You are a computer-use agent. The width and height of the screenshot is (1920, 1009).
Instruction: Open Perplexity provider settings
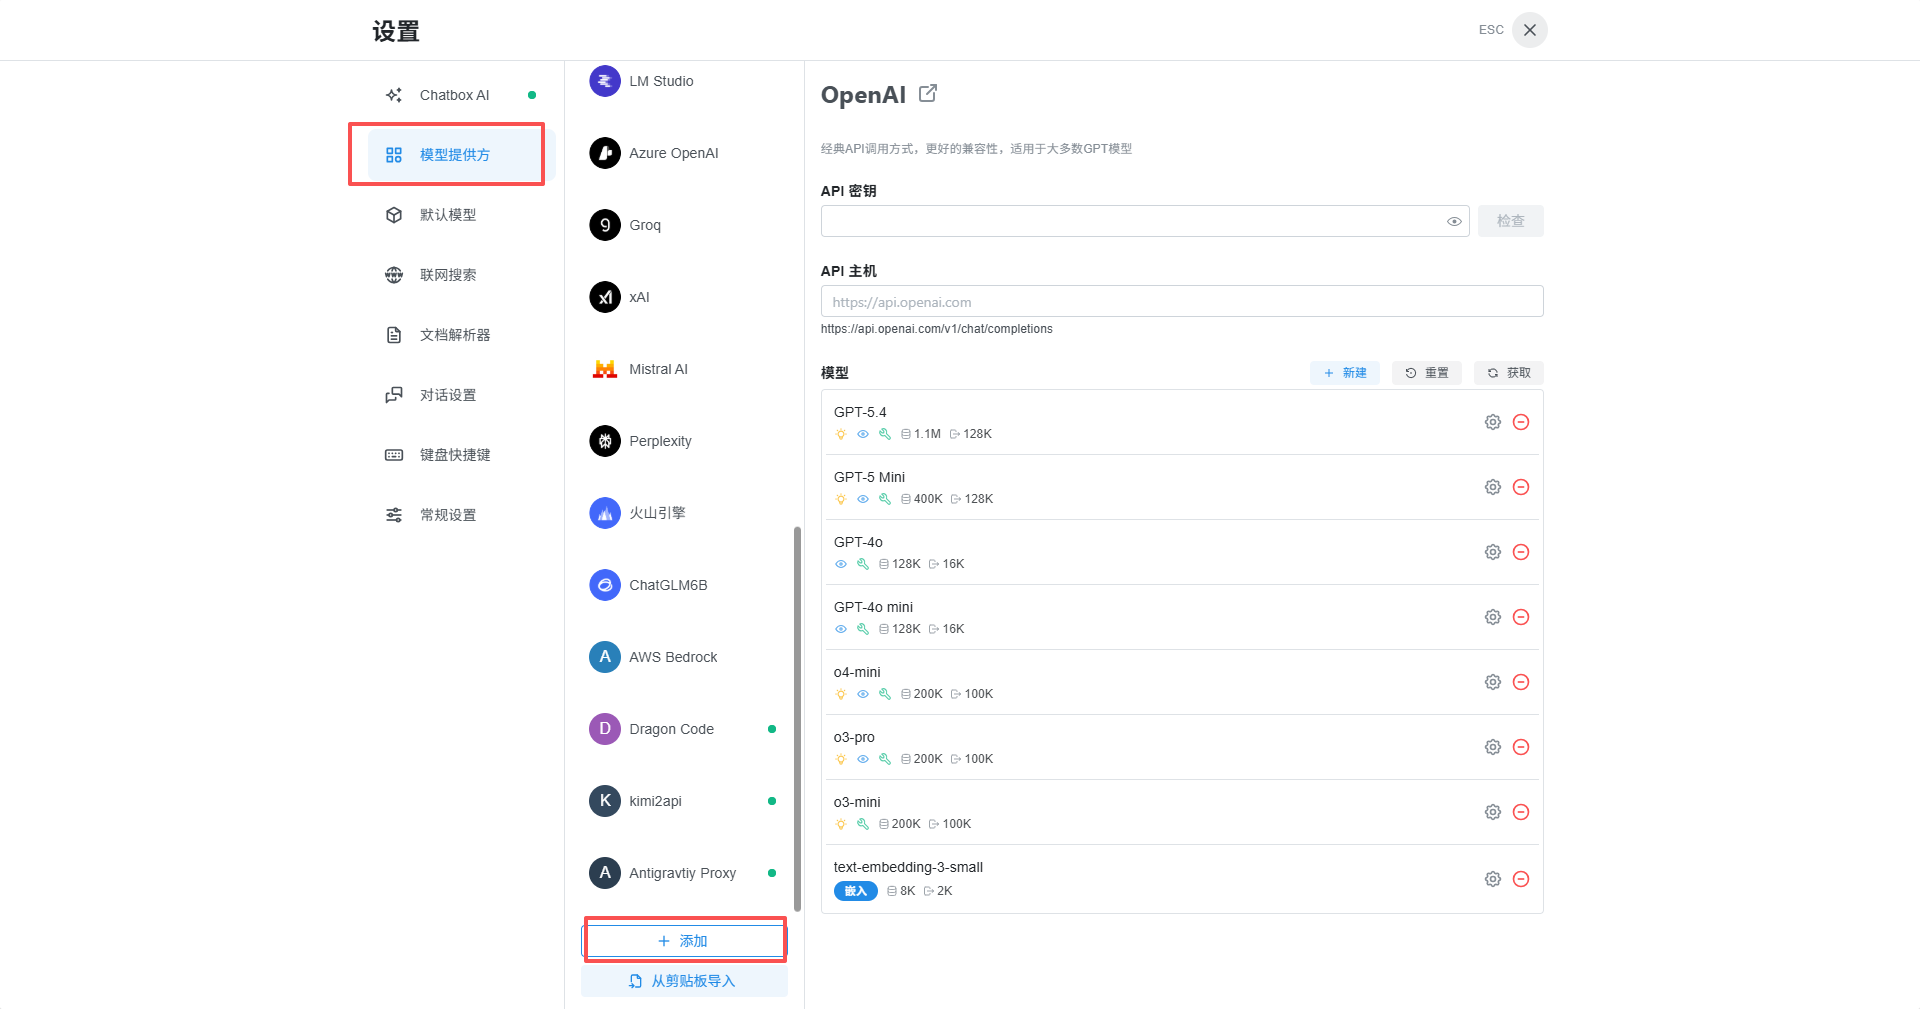tap(683, 441)
